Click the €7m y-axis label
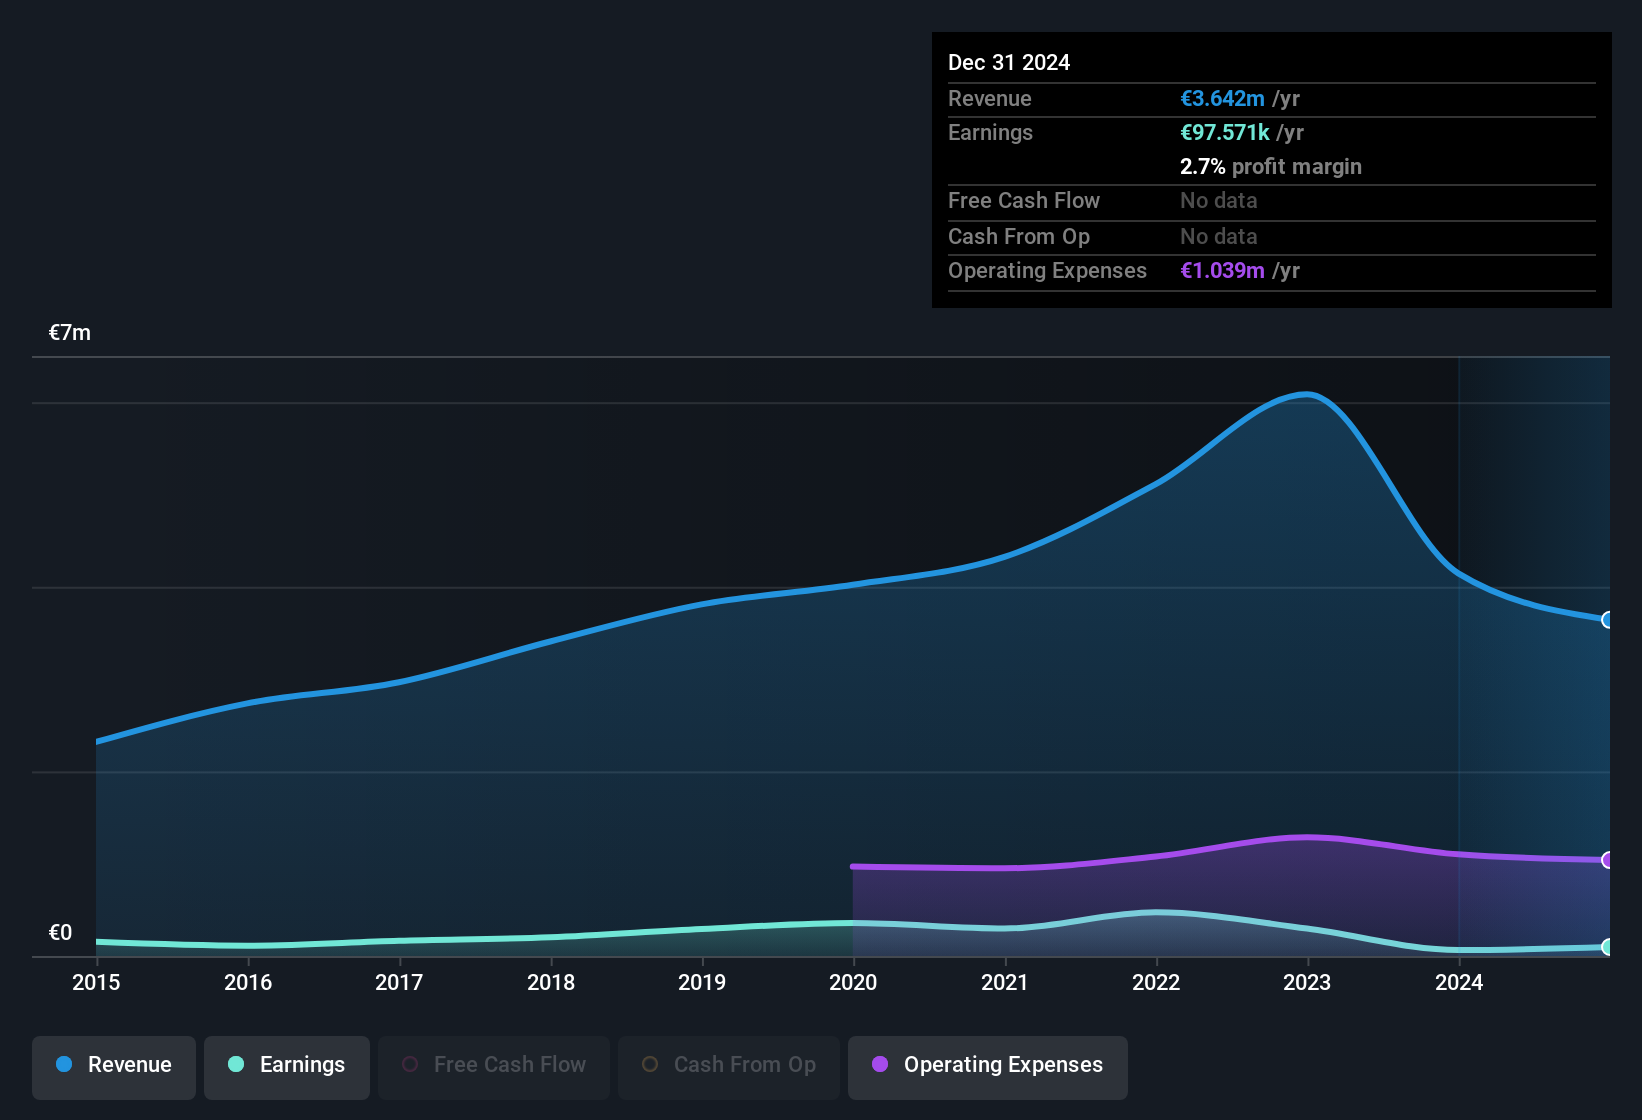 pos(70,333)
